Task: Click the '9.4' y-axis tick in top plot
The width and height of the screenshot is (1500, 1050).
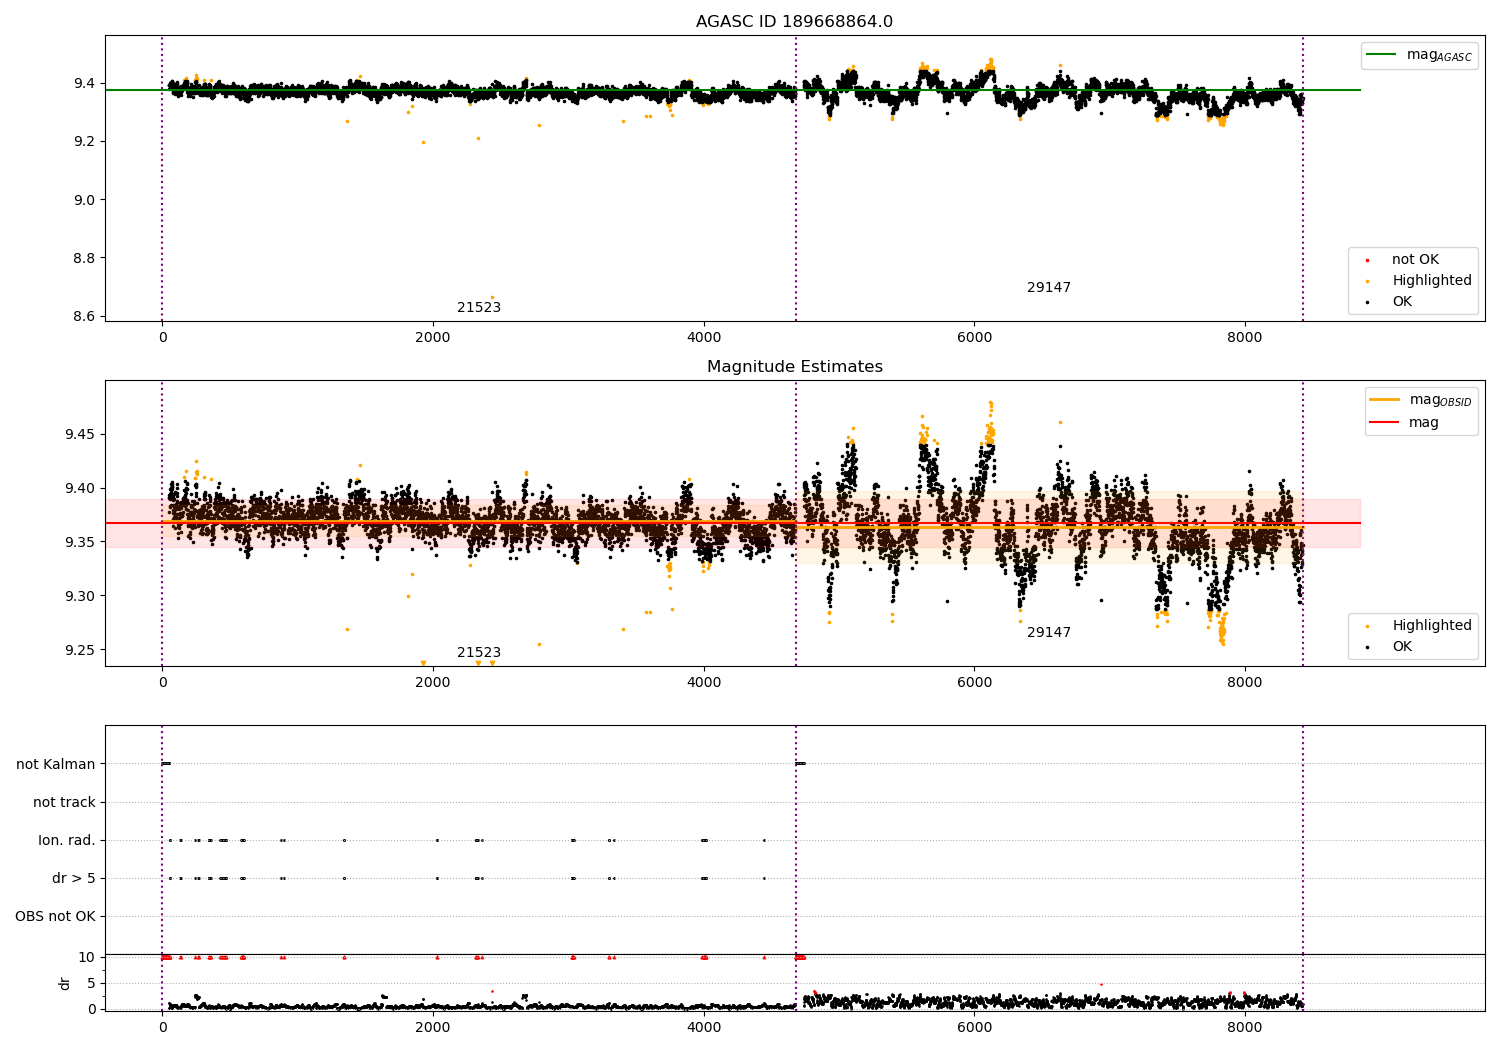Action: [84, 83]
